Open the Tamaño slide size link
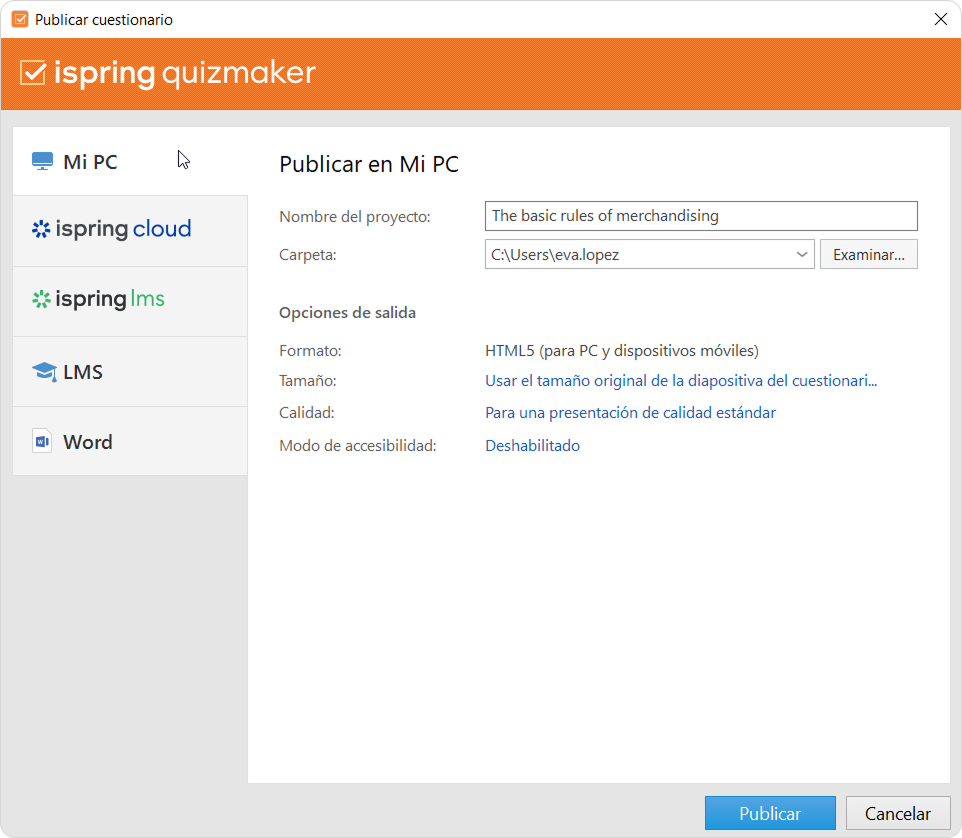 click(680, 381)
